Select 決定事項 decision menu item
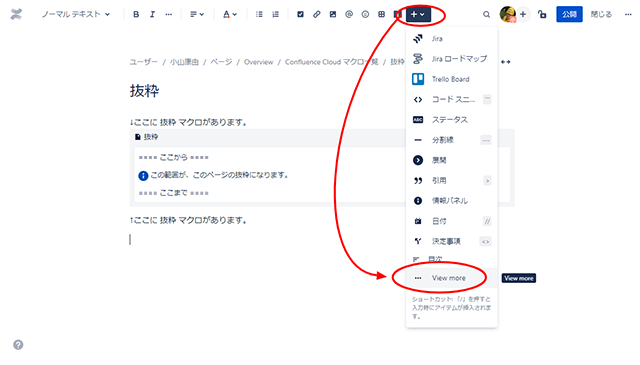The height and width of the screenshot is (365, 640). pos(452,241)
